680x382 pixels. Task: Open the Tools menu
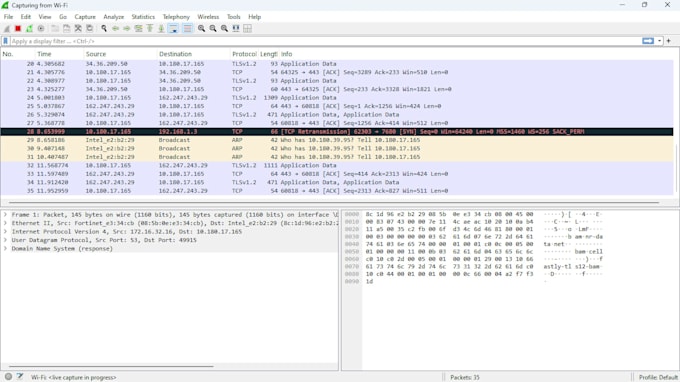pyautogui.click(x=233, y=17)
